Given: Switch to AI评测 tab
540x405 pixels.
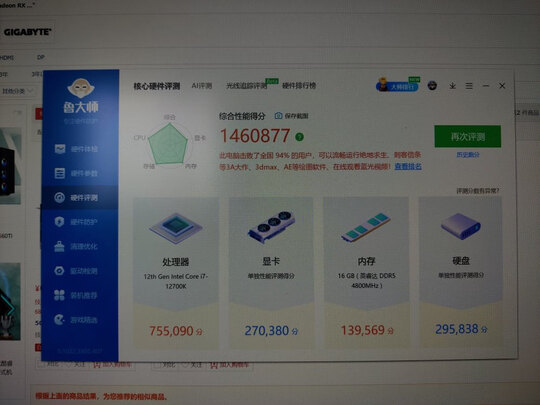Looking at the screenshot, I should [202, 86].
